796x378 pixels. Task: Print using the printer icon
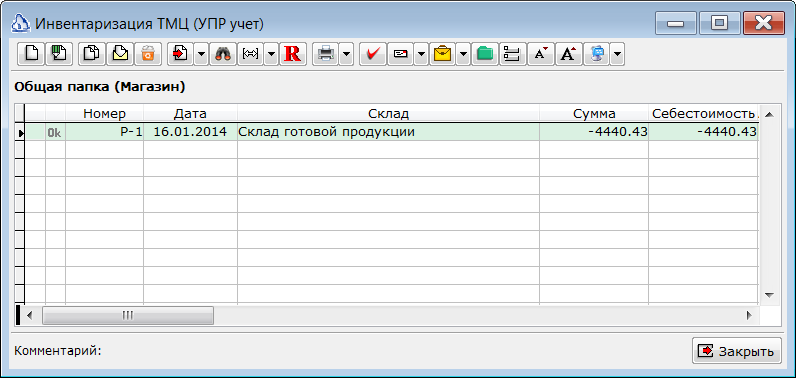coord(325,53)
